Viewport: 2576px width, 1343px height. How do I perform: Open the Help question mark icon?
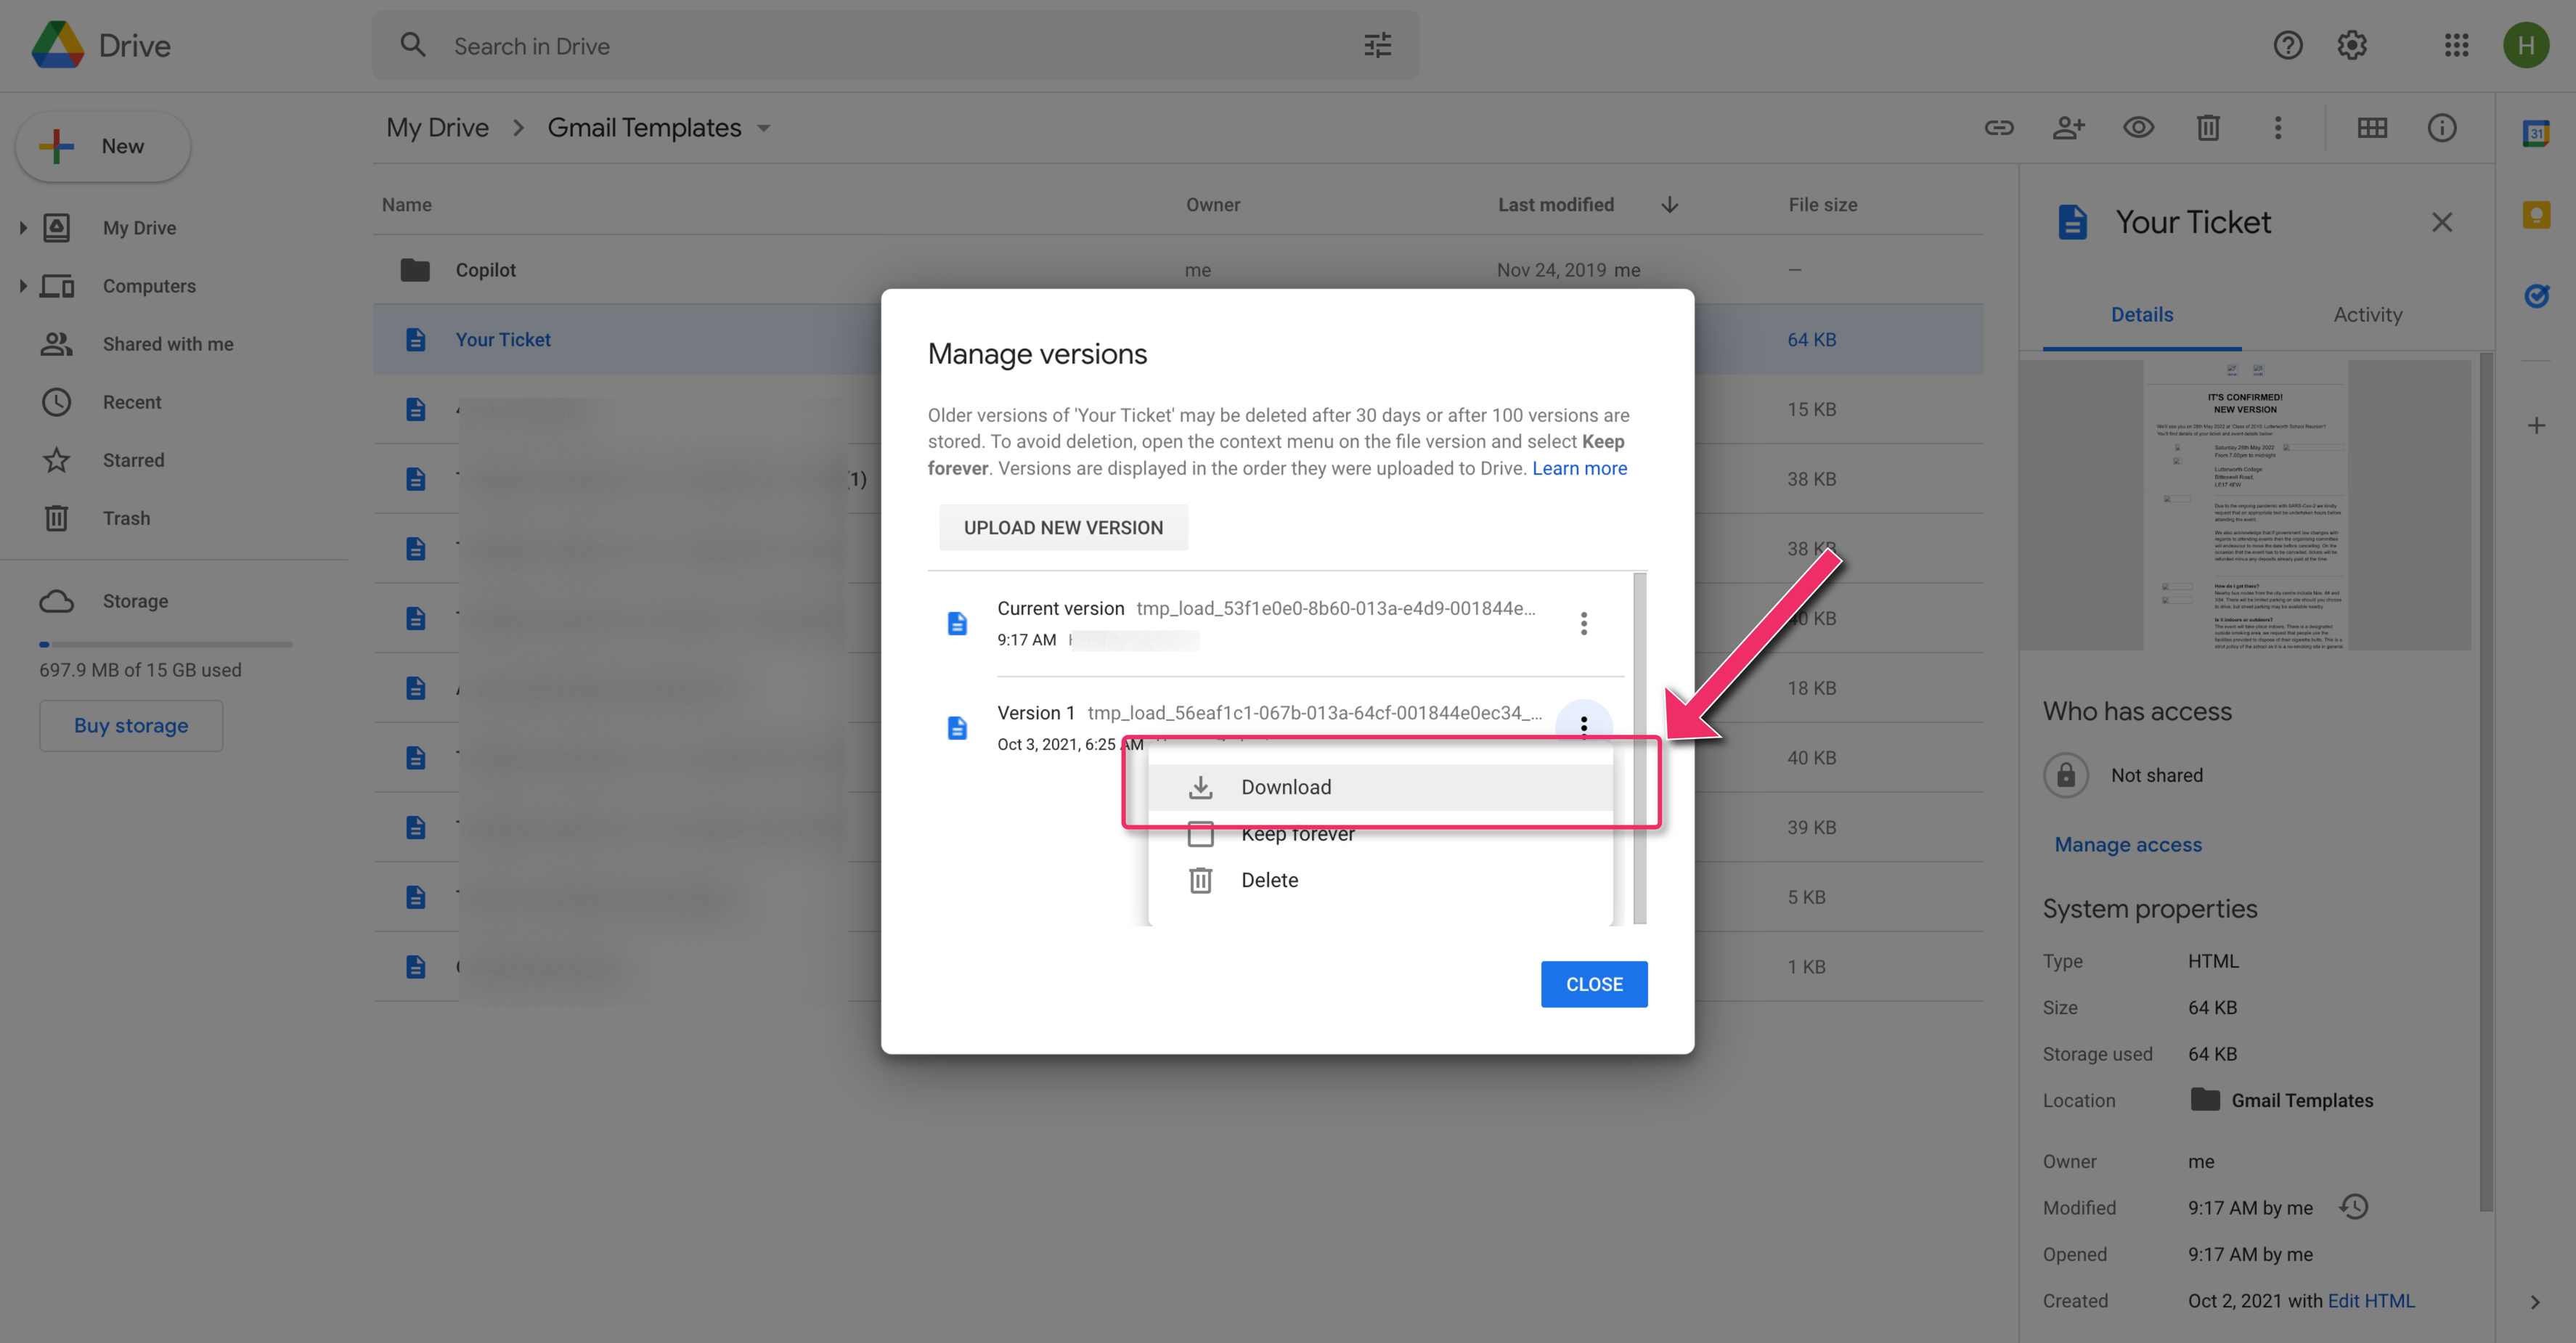click(2287, 45)
